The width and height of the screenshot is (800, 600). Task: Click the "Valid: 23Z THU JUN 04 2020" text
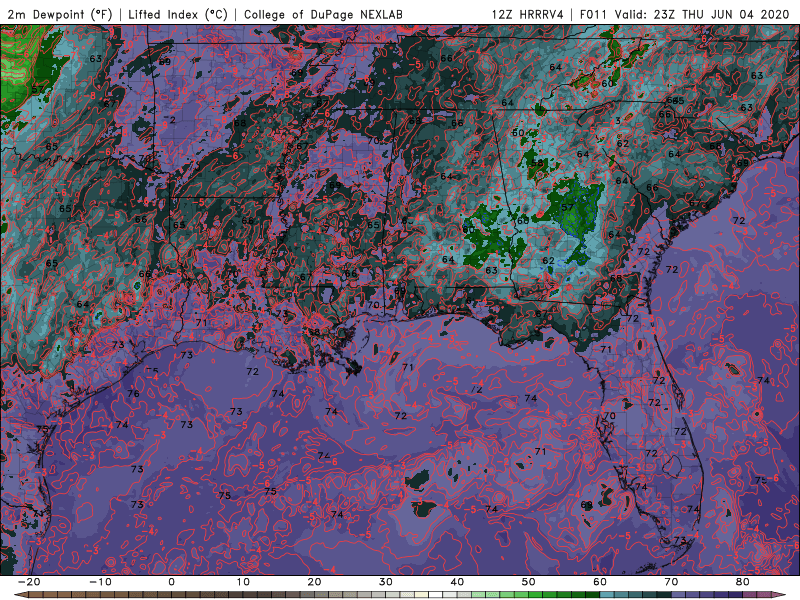(702, 14)
